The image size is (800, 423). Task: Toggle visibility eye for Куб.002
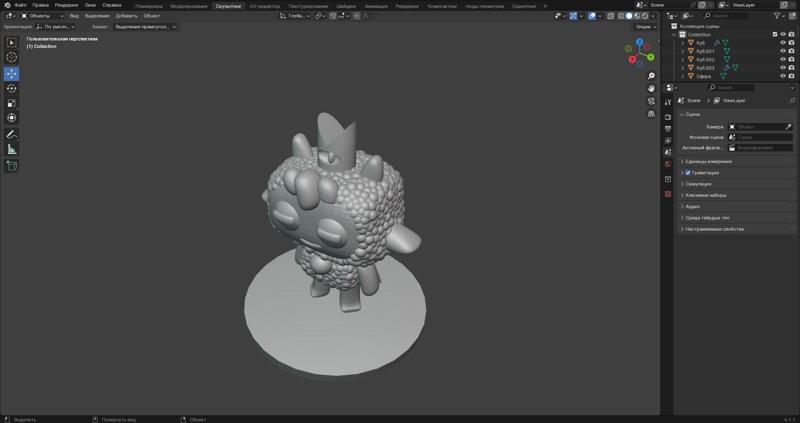pos(783,59)
